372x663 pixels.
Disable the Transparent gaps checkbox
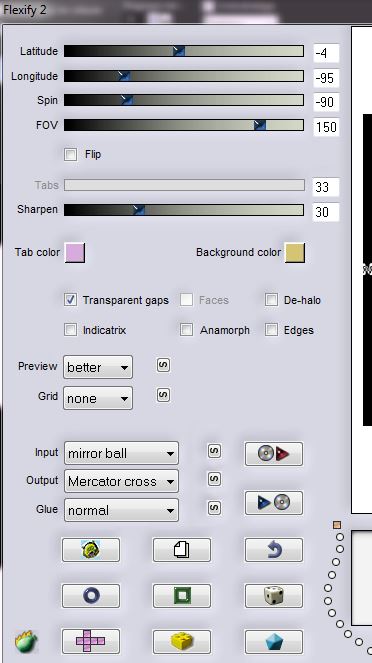[71, 300]
